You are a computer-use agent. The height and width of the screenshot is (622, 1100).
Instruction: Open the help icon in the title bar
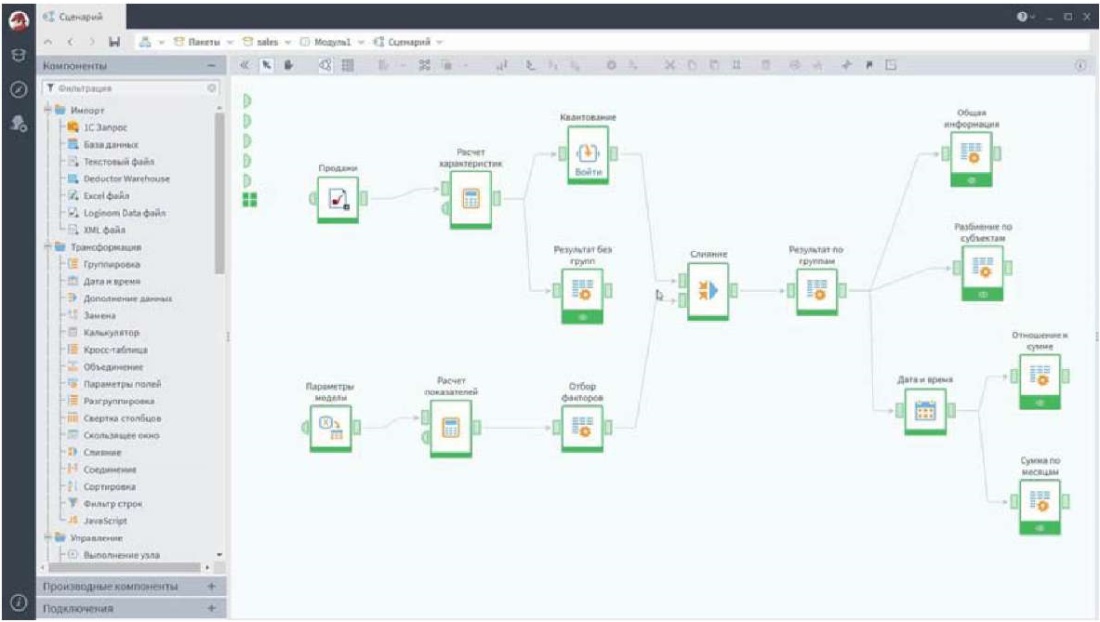pos(1022,17)
